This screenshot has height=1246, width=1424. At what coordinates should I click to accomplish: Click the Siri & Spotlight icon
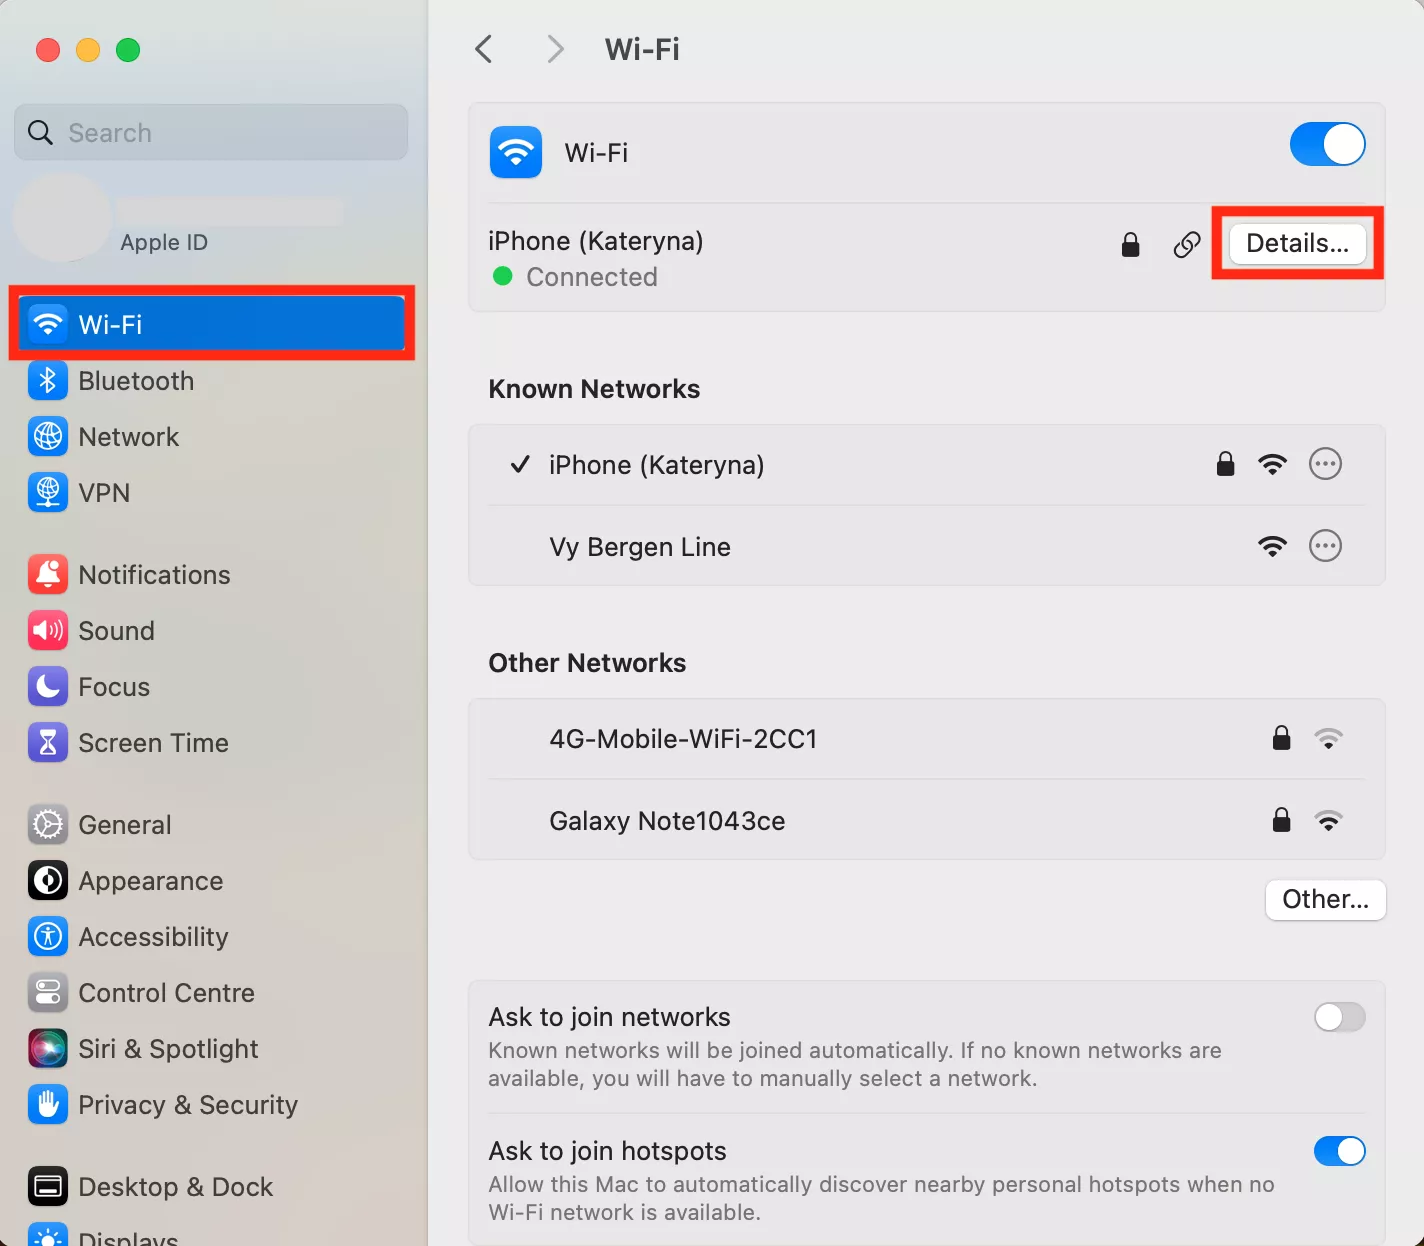pyautogui.click(x=47, y=1049)
